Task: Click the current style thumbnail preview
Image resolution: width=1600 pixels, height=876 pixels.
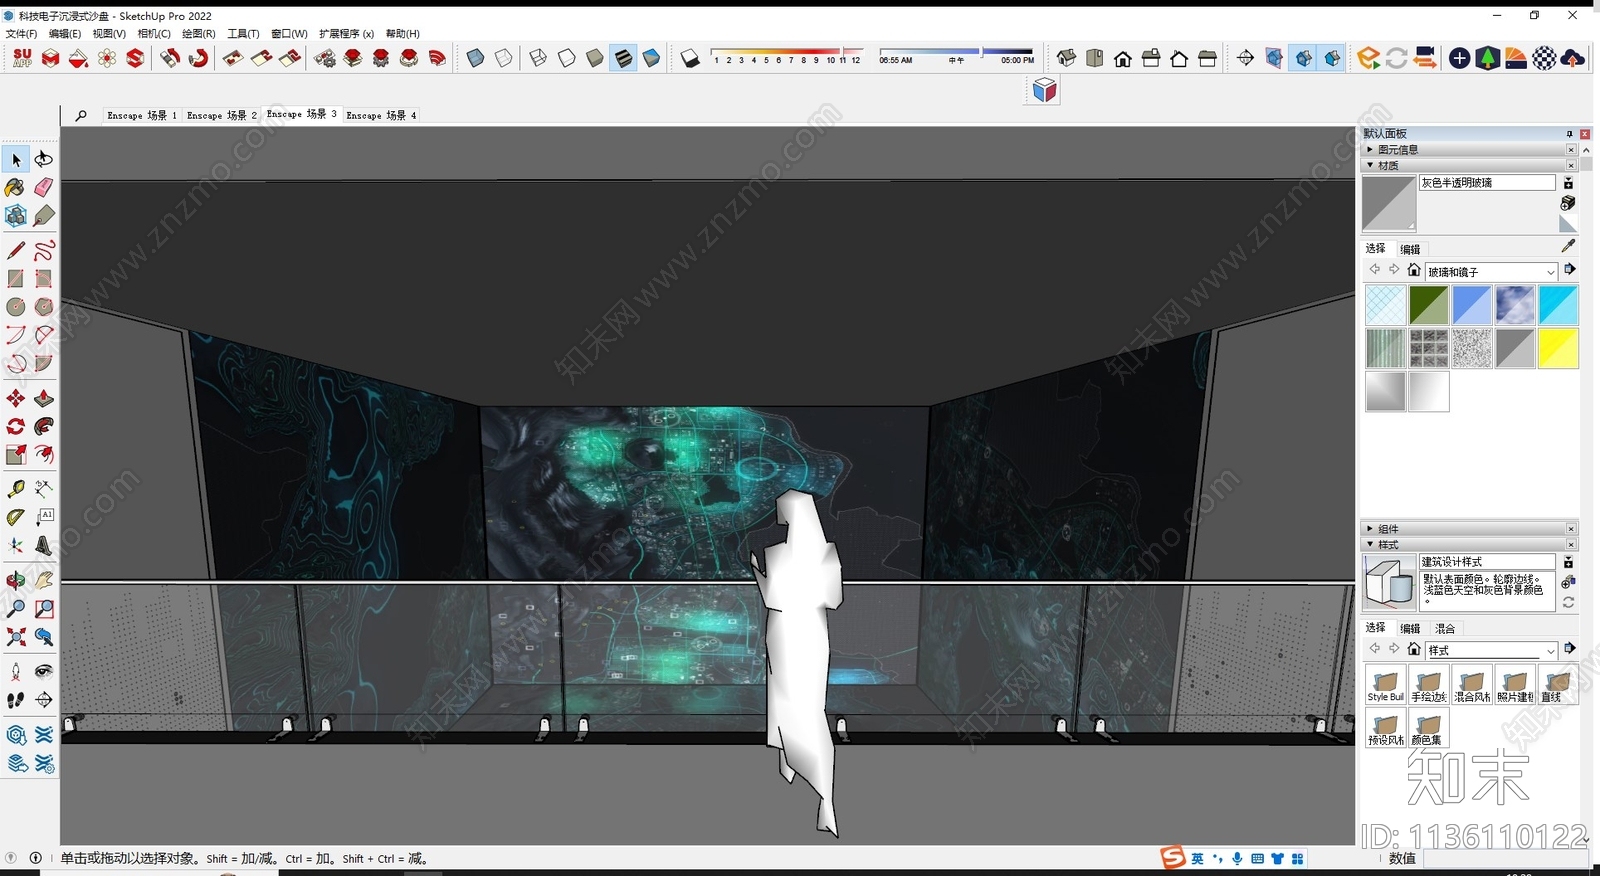Action: pyautogui.click(x=1389, y=582)
